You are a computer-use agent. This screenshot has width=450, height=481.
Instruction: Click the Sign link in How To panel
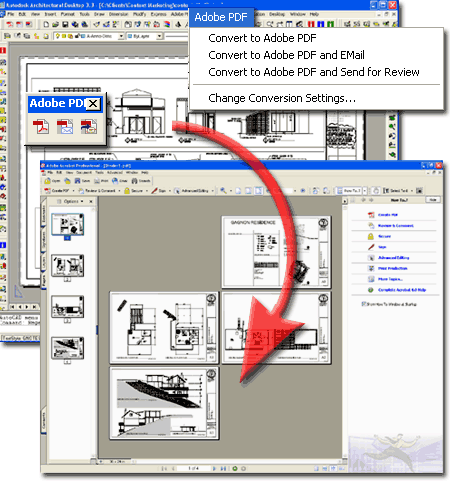(382, 247)
